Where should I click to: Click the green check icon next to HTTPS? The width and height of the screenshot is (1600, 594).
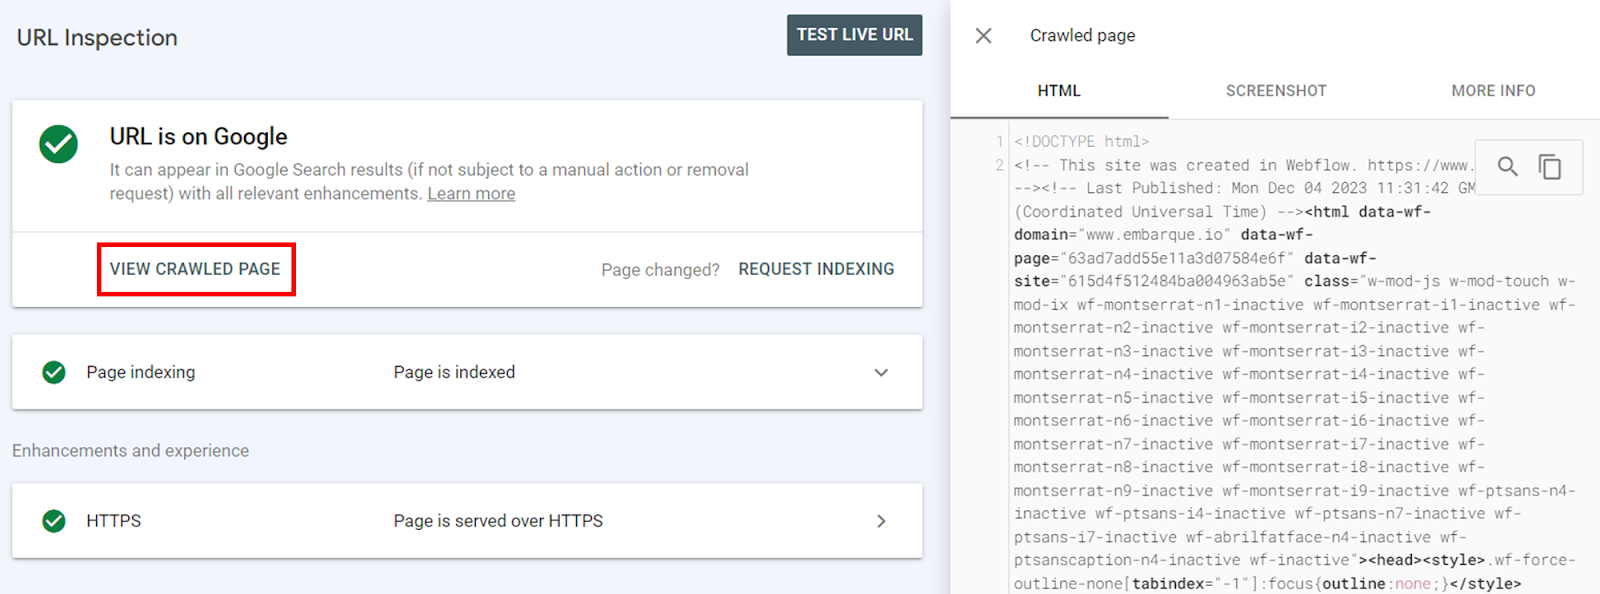[54, 521]
